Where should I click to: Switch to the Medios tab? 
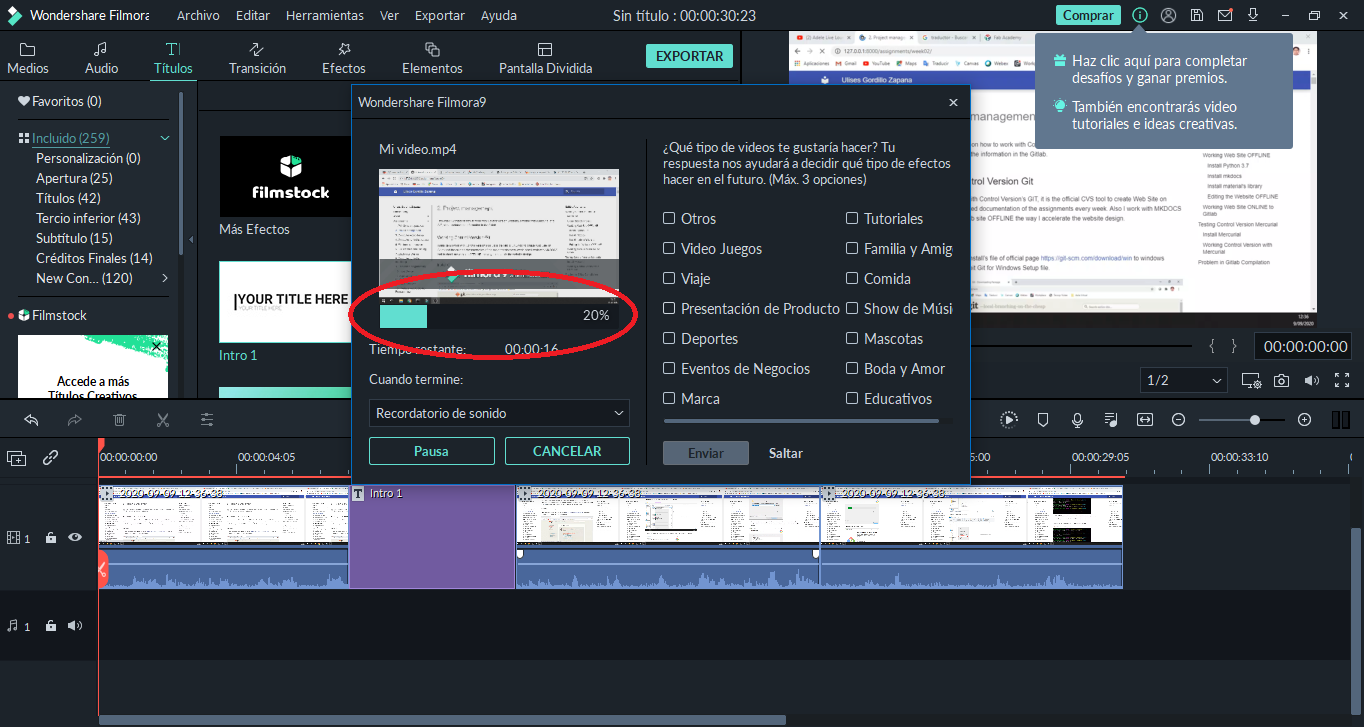(28, 58)
